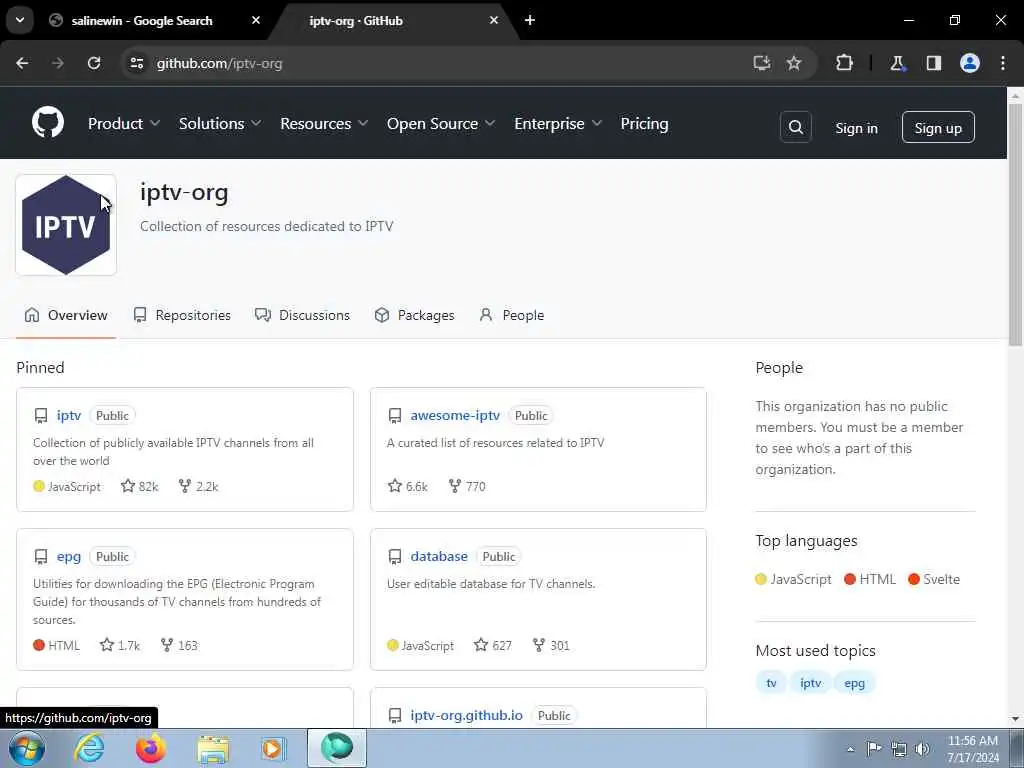Expand the Solutions dropdown menu
The width and height of the screenshot is (1024, 768).
click(220, 123)
